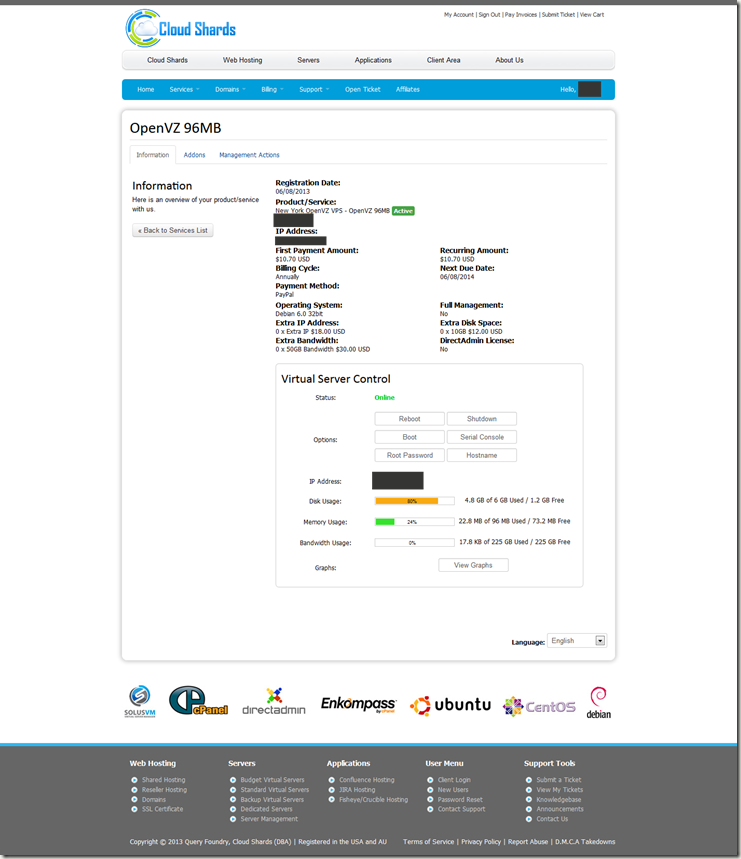Open Dedicated Servers footer link
This screenshot has height=859, width=741.
click(267, 809)
